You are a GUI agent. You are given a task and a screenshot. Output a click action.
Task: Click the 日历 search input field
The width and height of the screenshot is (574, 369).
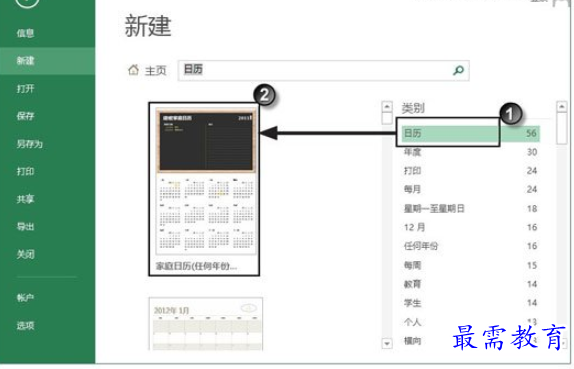pyautogui.click(x=323, y=70)
